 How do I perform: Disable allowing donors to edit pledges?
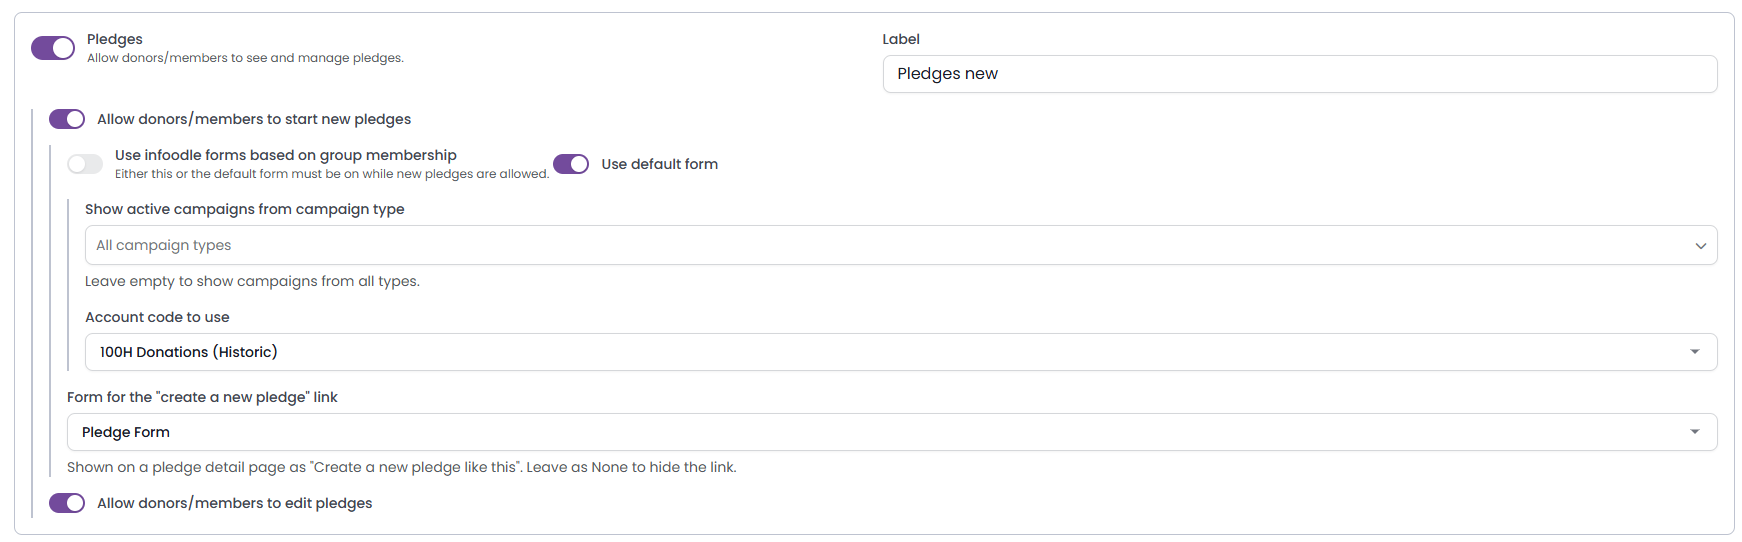[67, 503]
